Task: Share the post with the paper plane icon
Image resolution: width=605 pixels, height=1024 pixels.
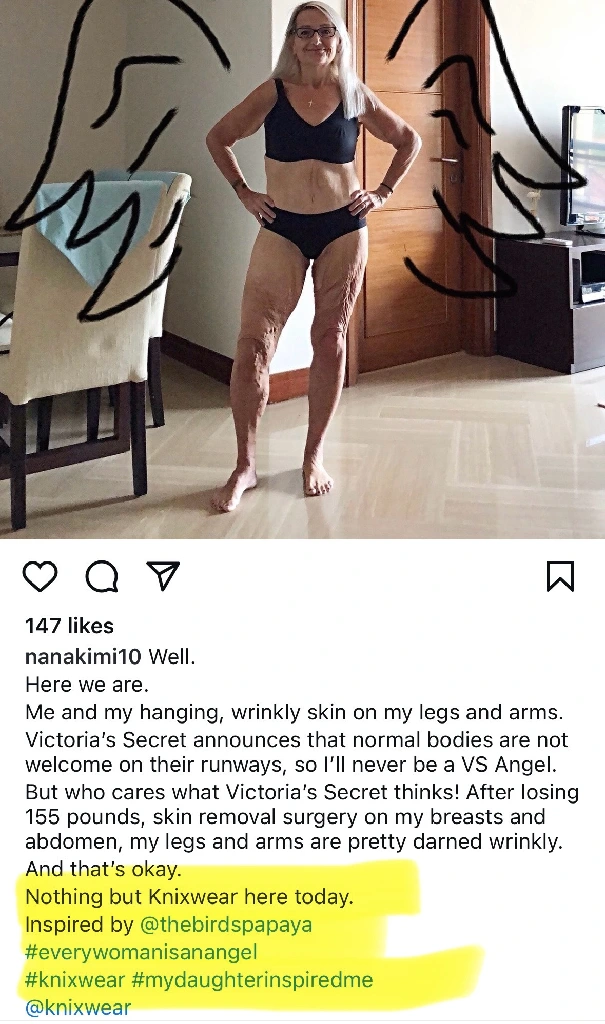Action: click(163, 576)
